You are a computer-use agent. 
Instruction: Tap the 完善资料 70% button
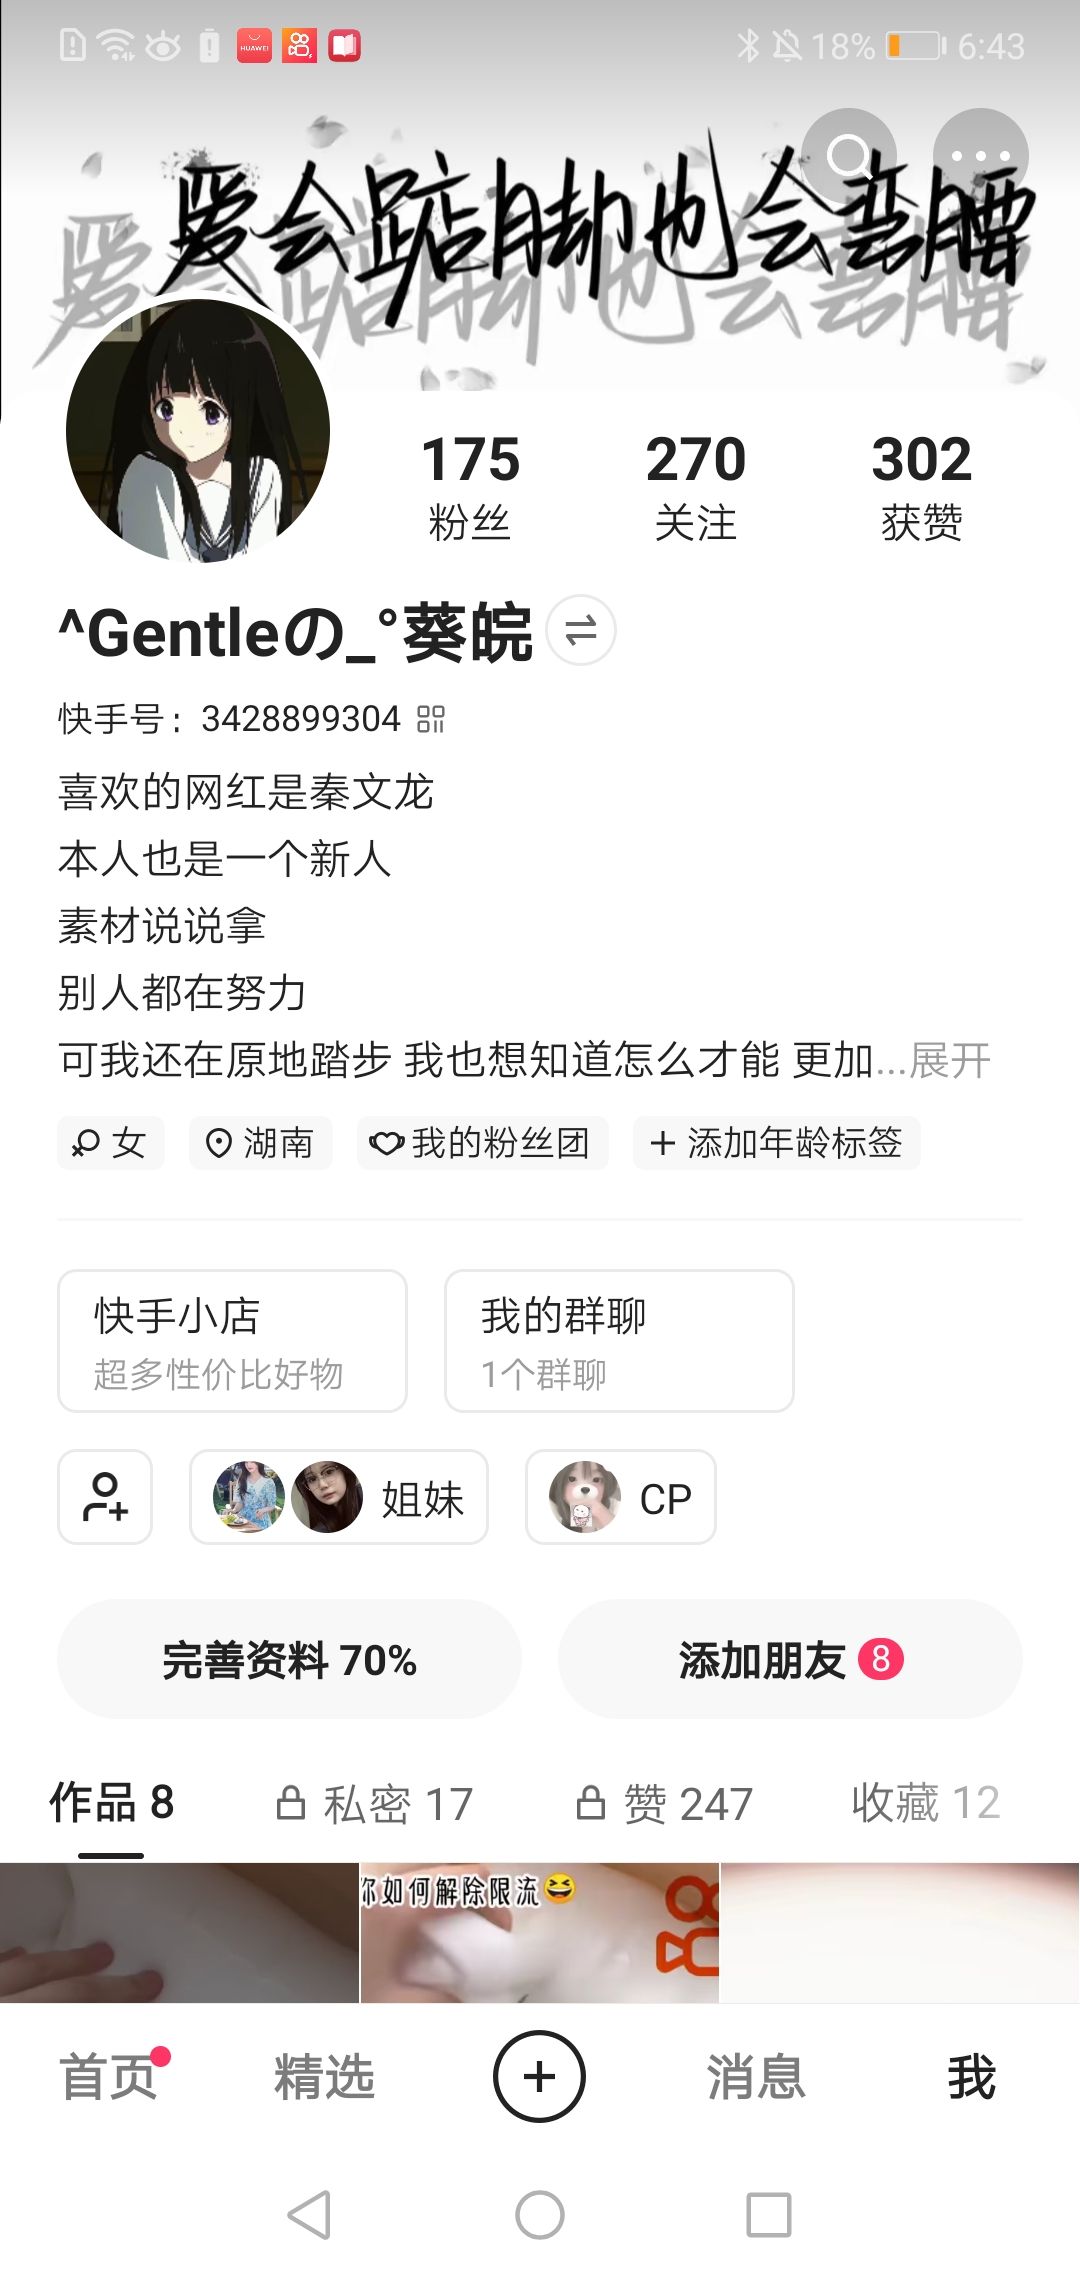pos(289,1660)
